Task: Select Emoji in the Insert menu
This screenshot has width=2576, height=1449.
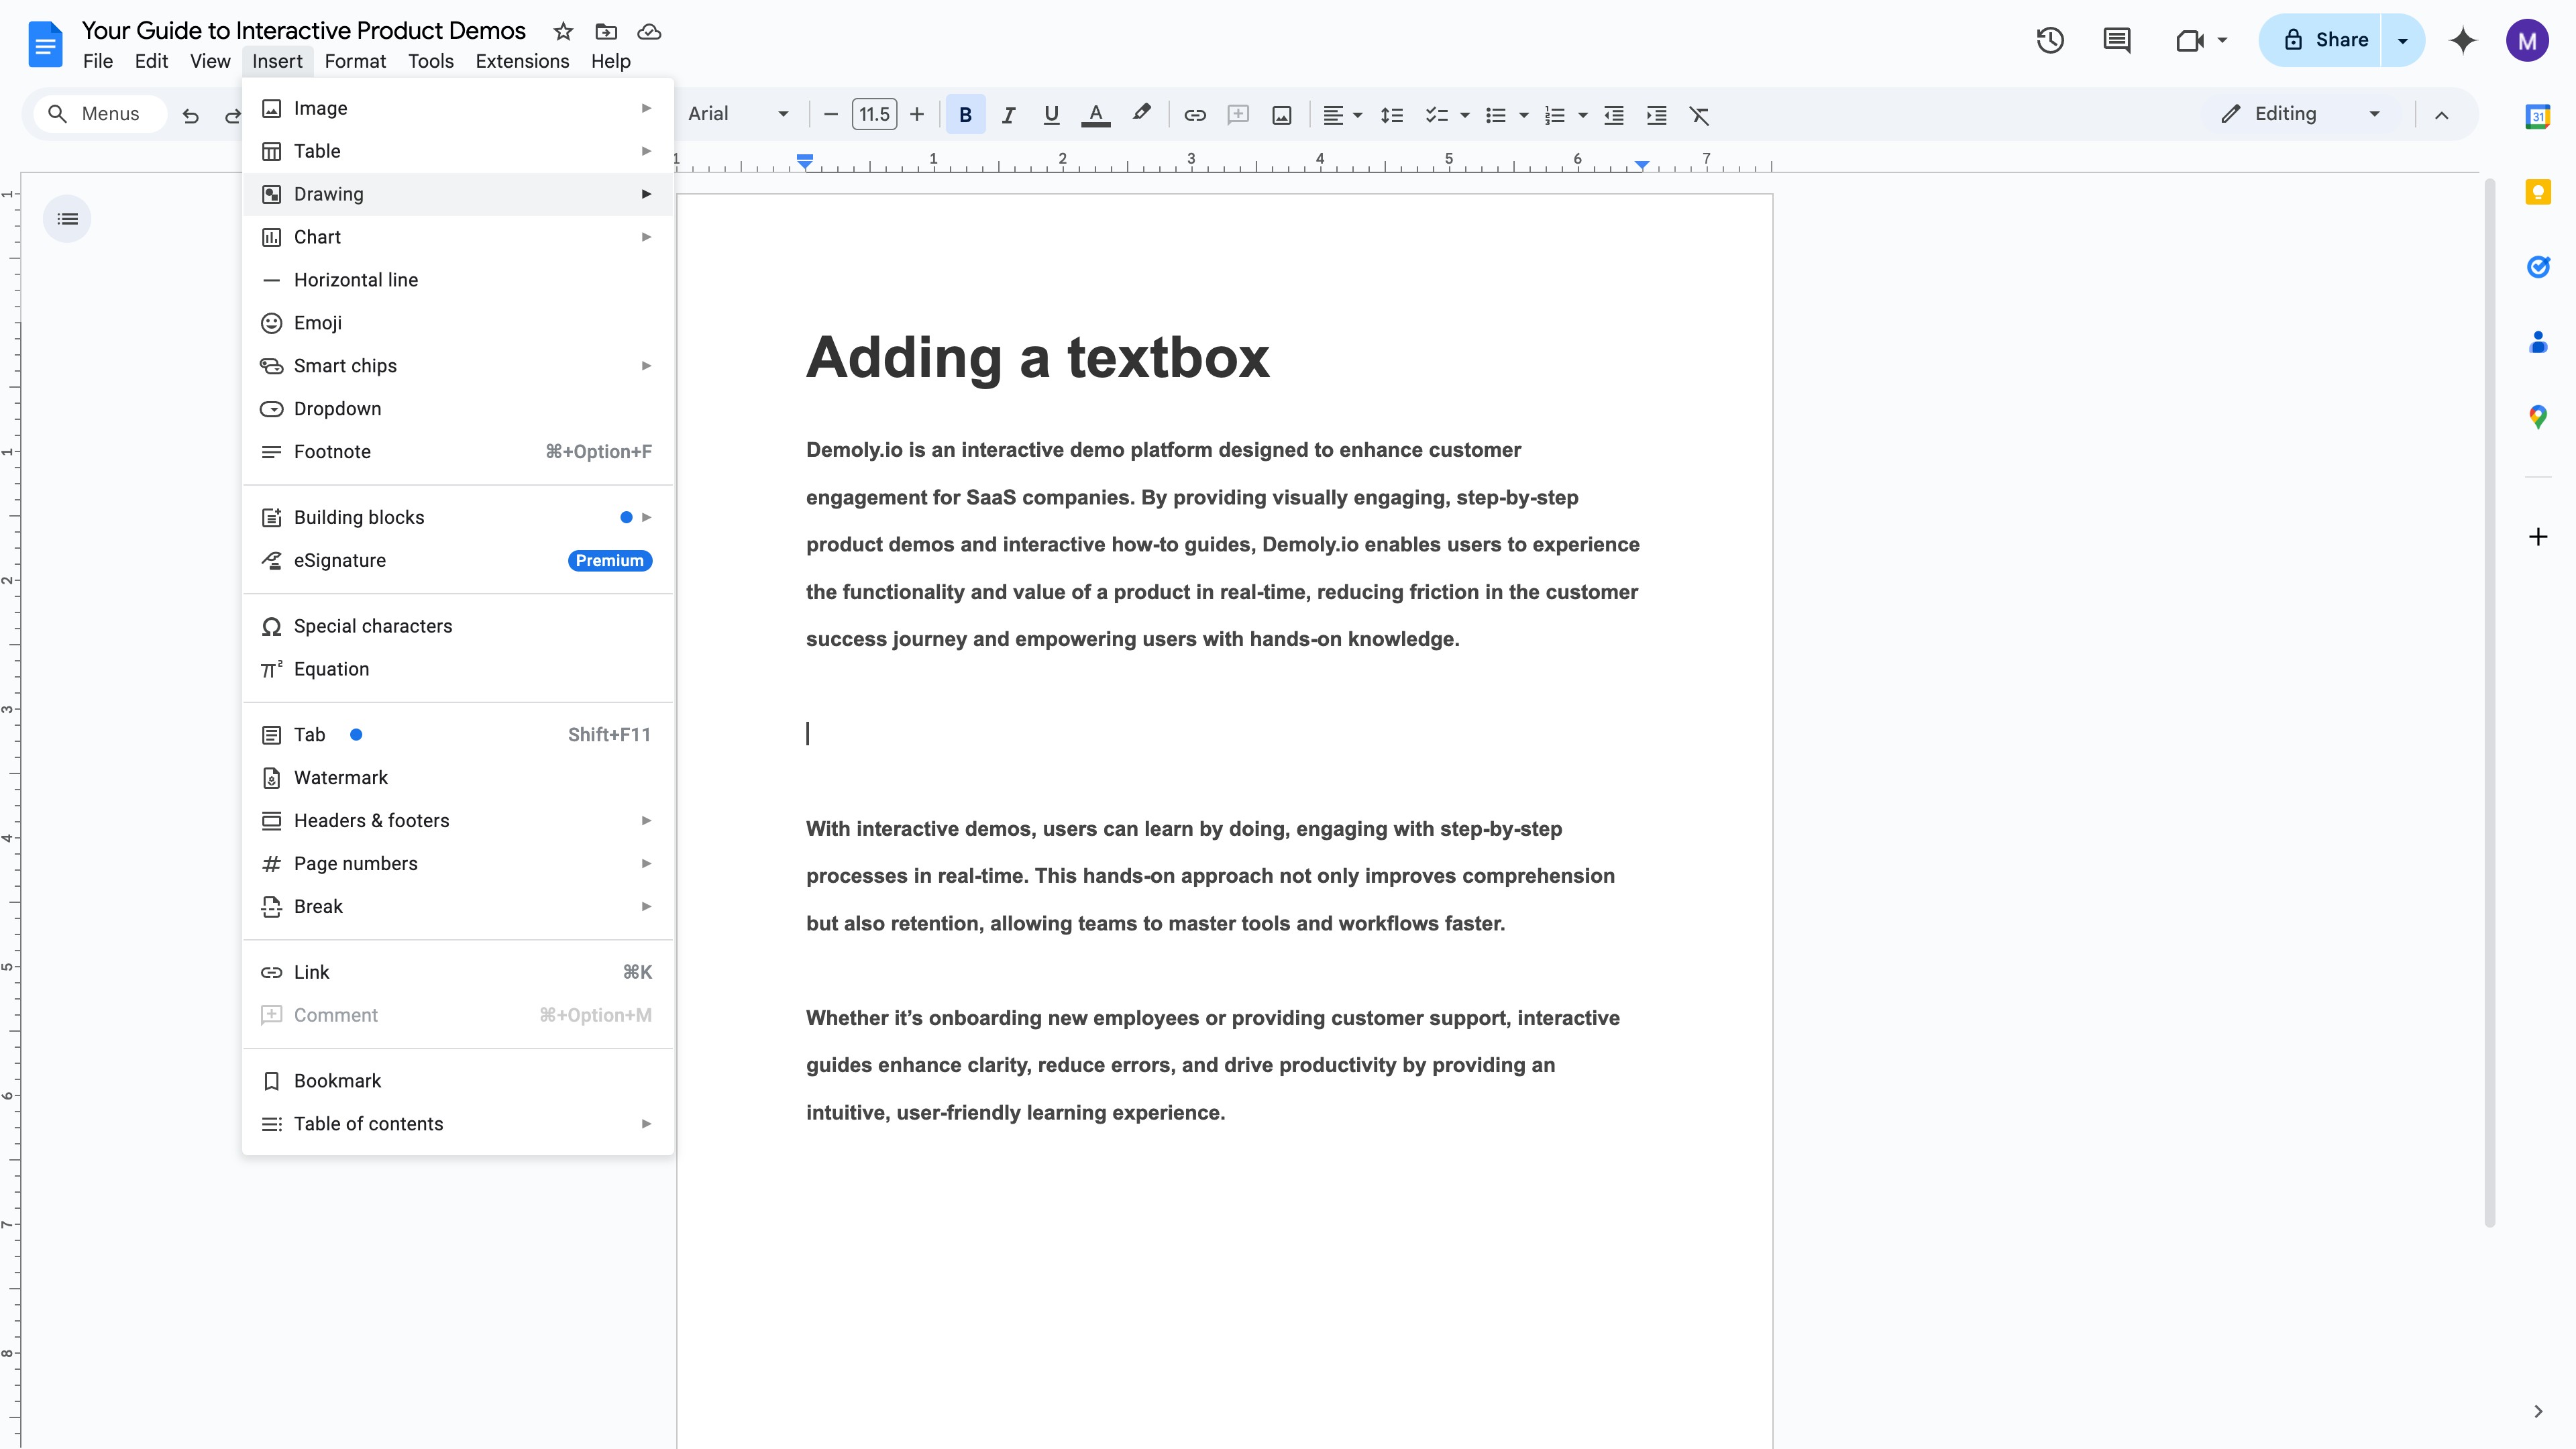Action: pyautogui.click(x=457, y=323)
